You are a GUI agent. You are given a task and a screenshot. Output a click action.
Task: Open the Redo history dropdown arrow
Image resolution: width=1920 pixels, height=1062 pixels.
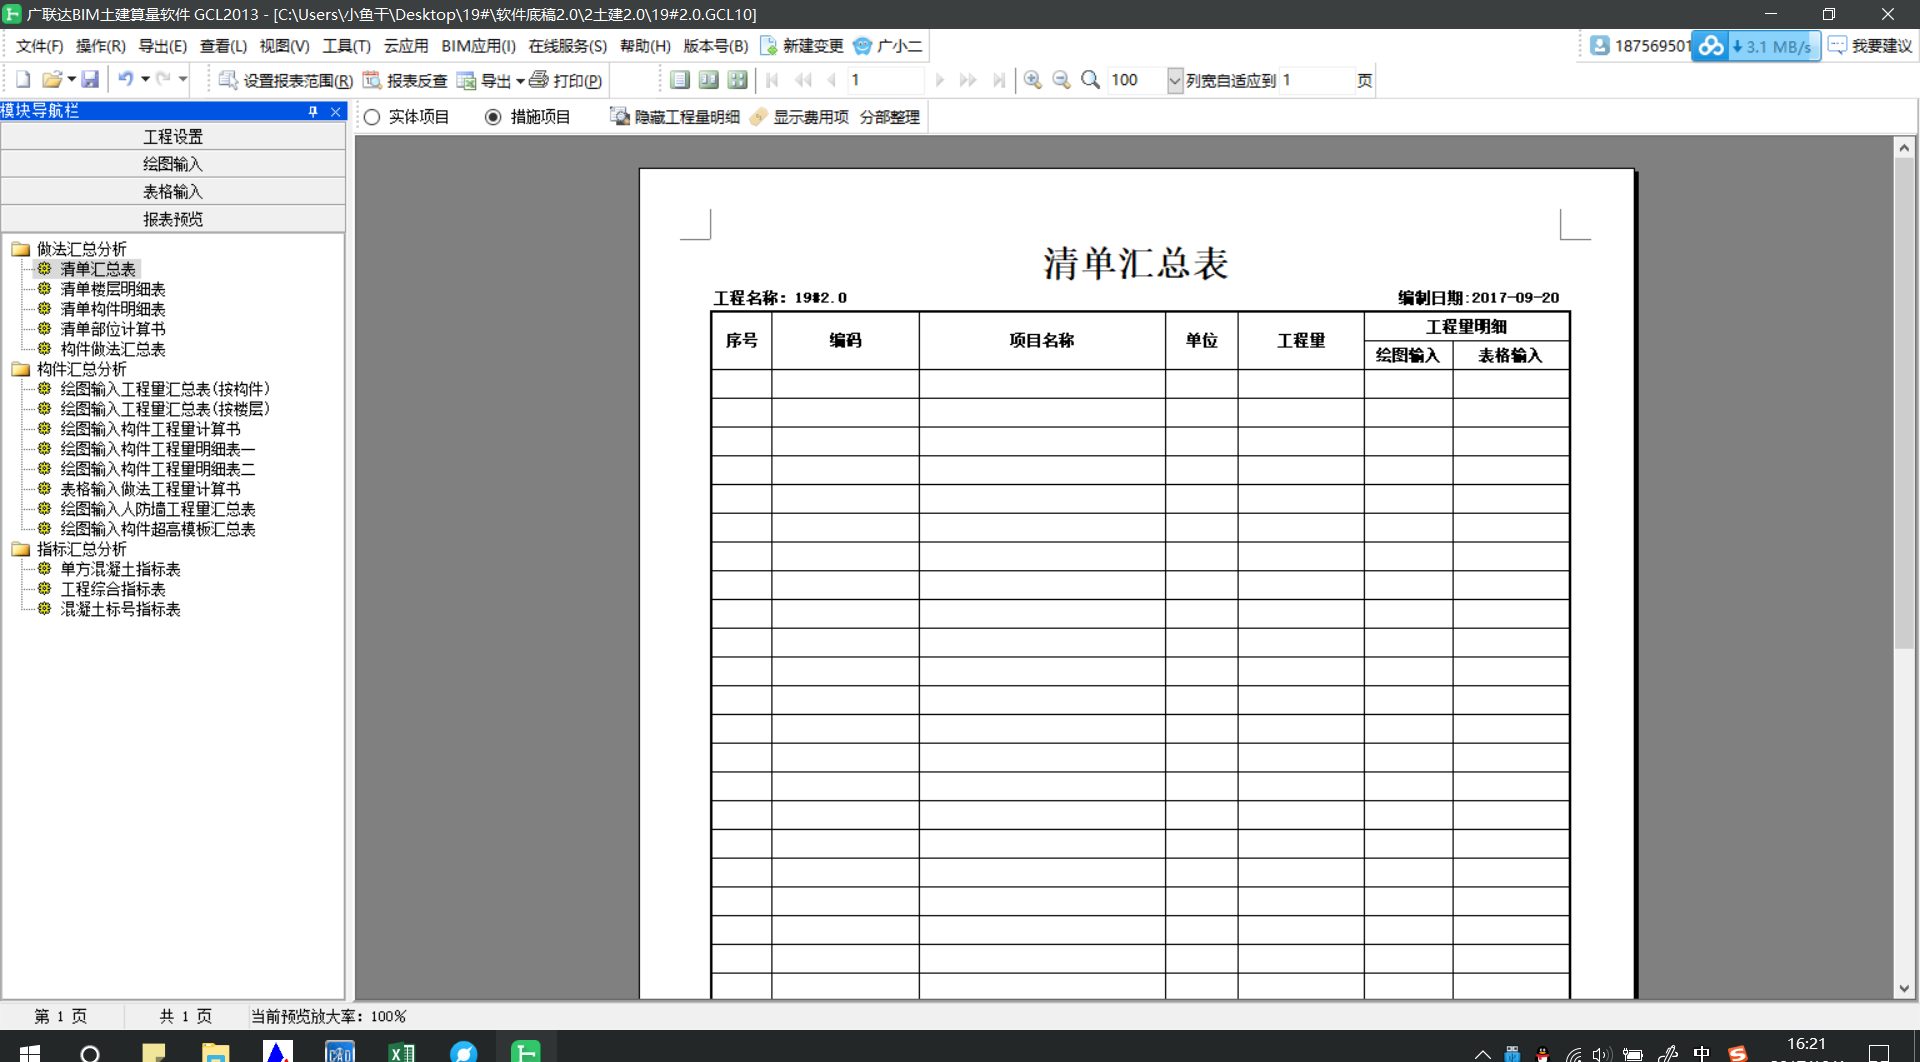point(182,80)
